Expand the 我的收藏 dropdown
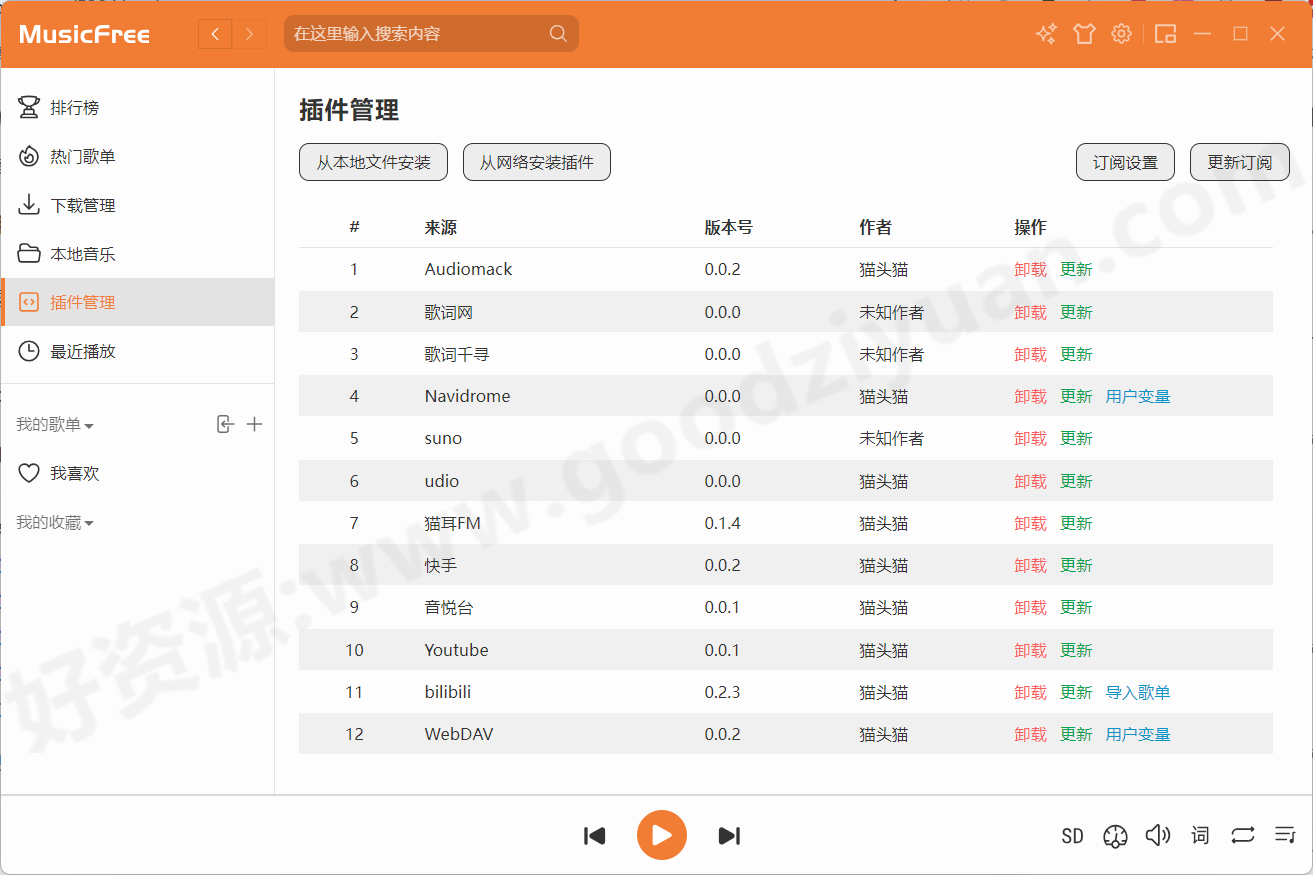Screen dimensions: 1313x875 tap(55, 522)
